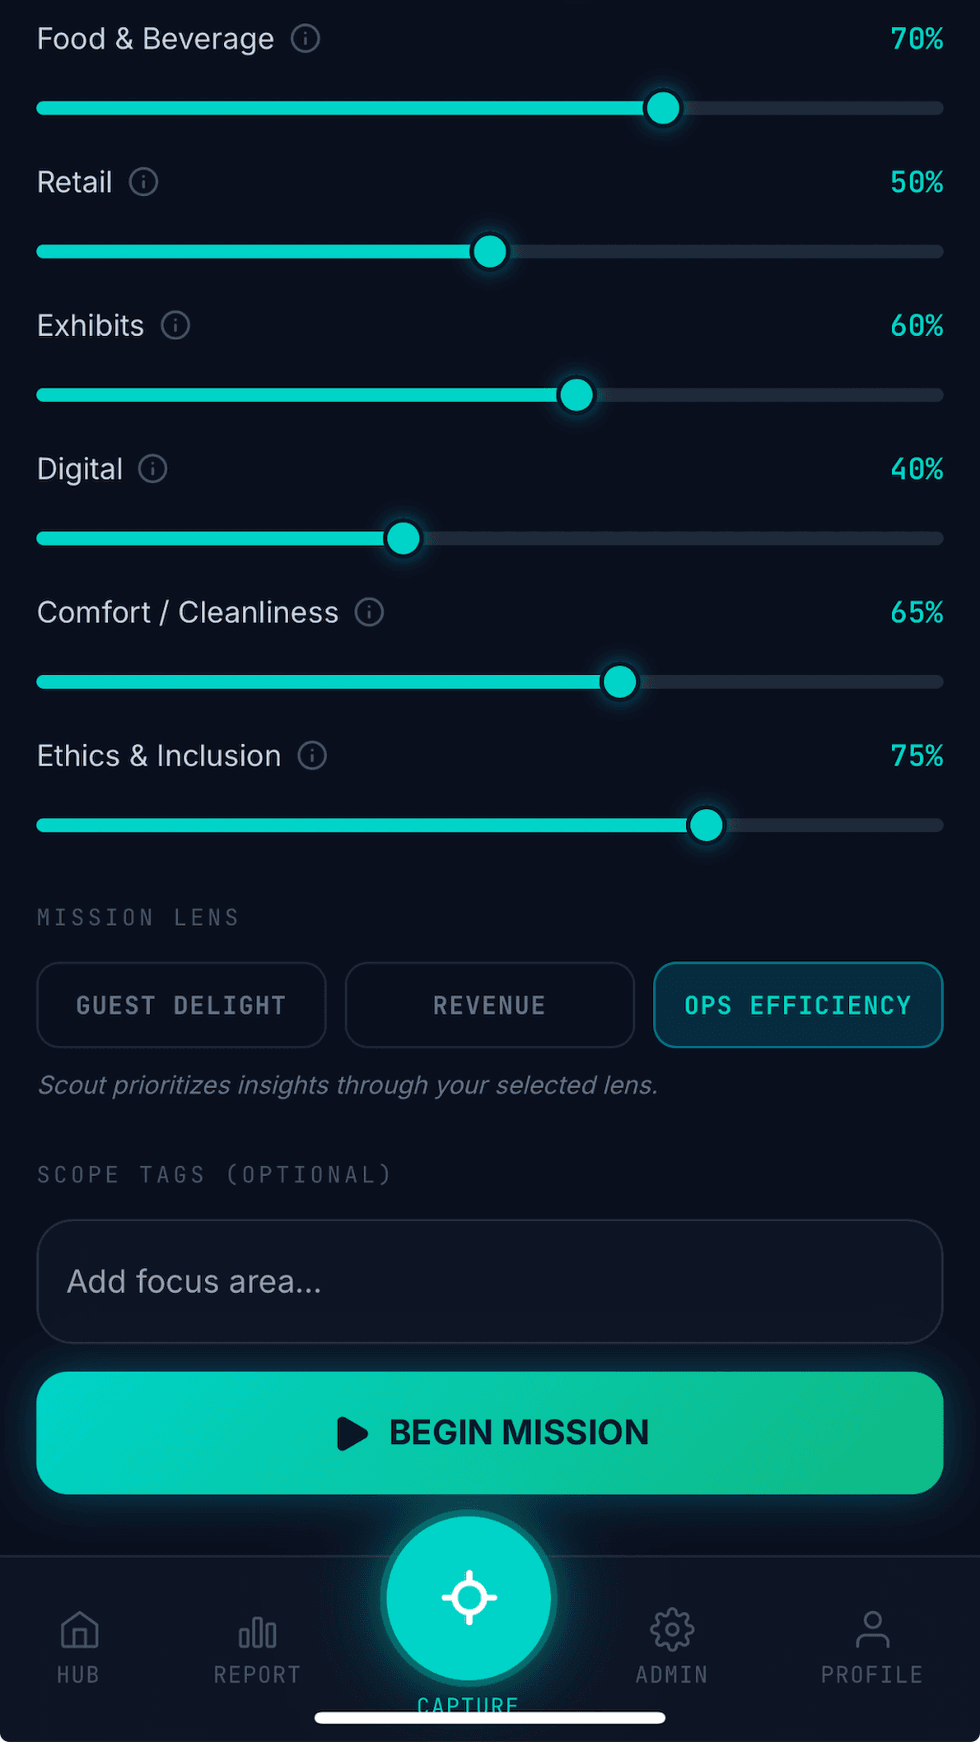Click the Food & Beverage slider handle

663,108
